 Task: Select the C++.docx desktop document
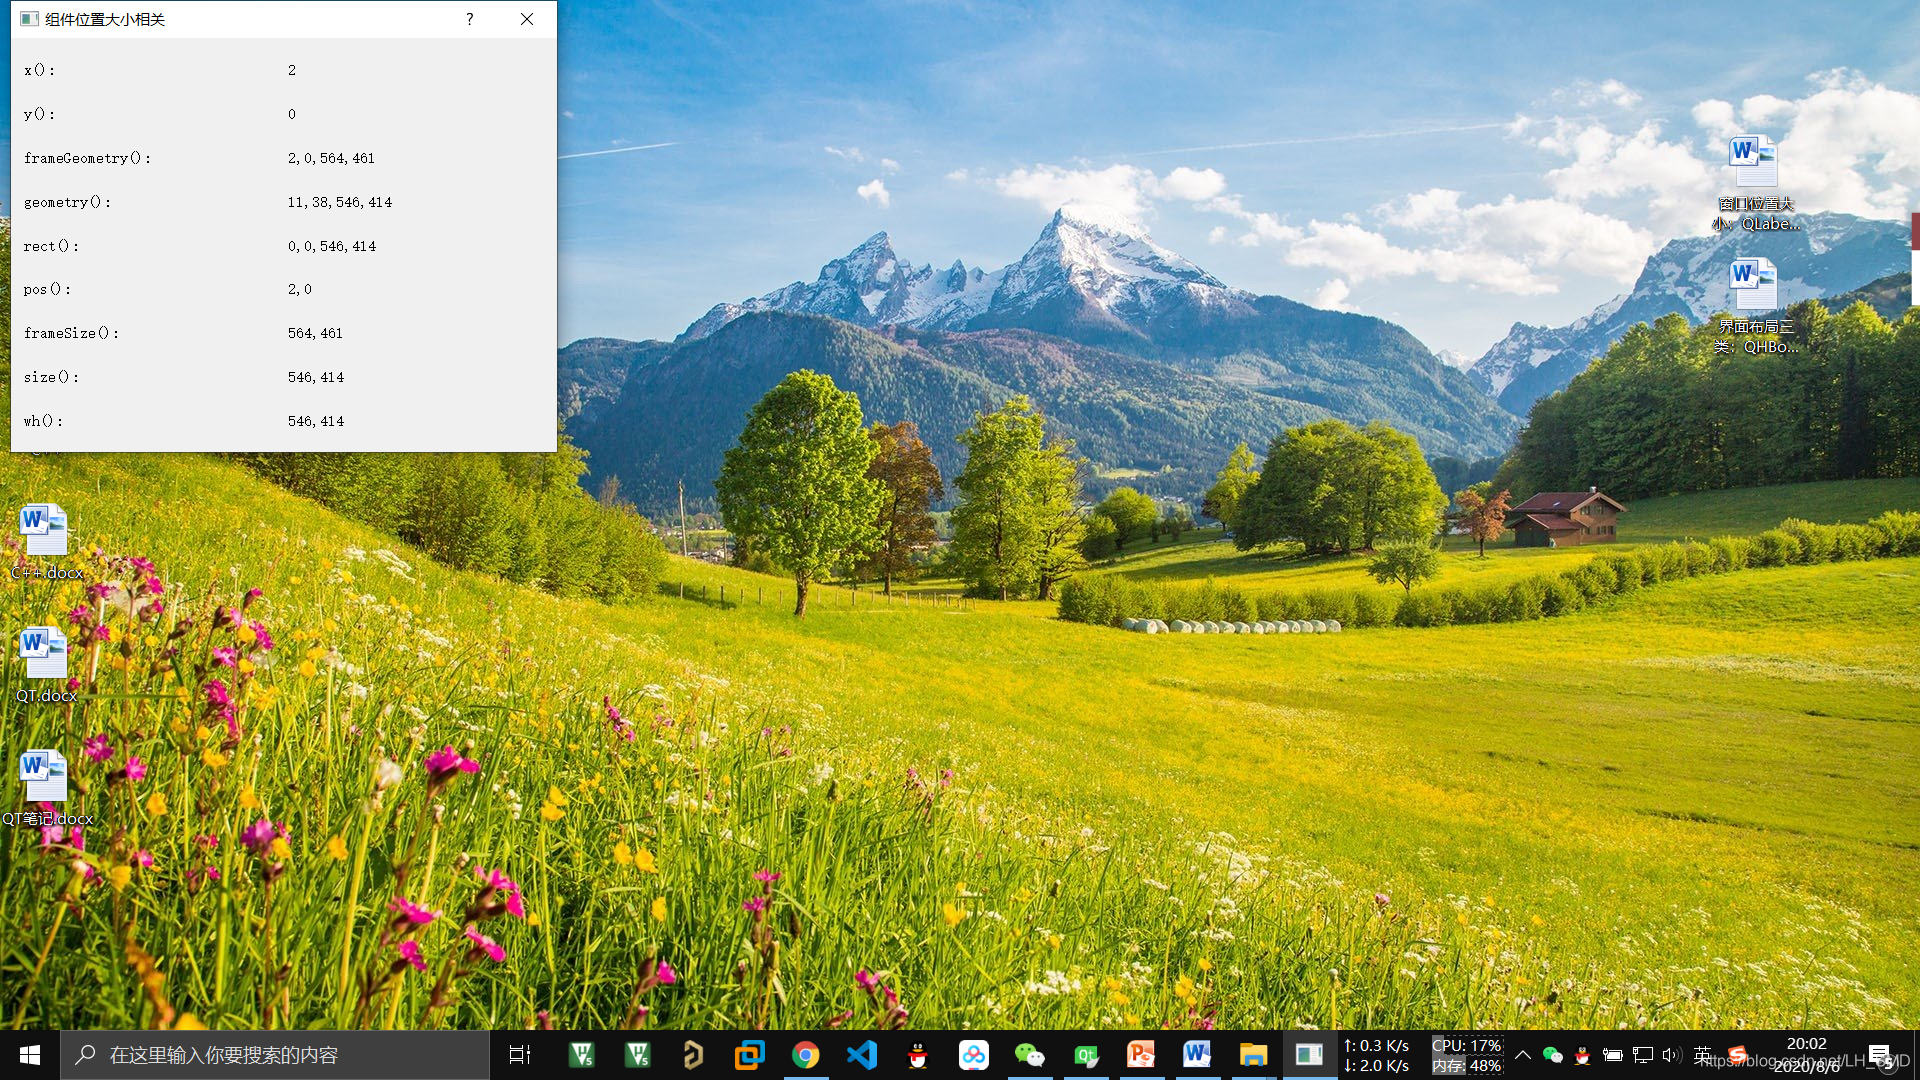coord(44,541)
